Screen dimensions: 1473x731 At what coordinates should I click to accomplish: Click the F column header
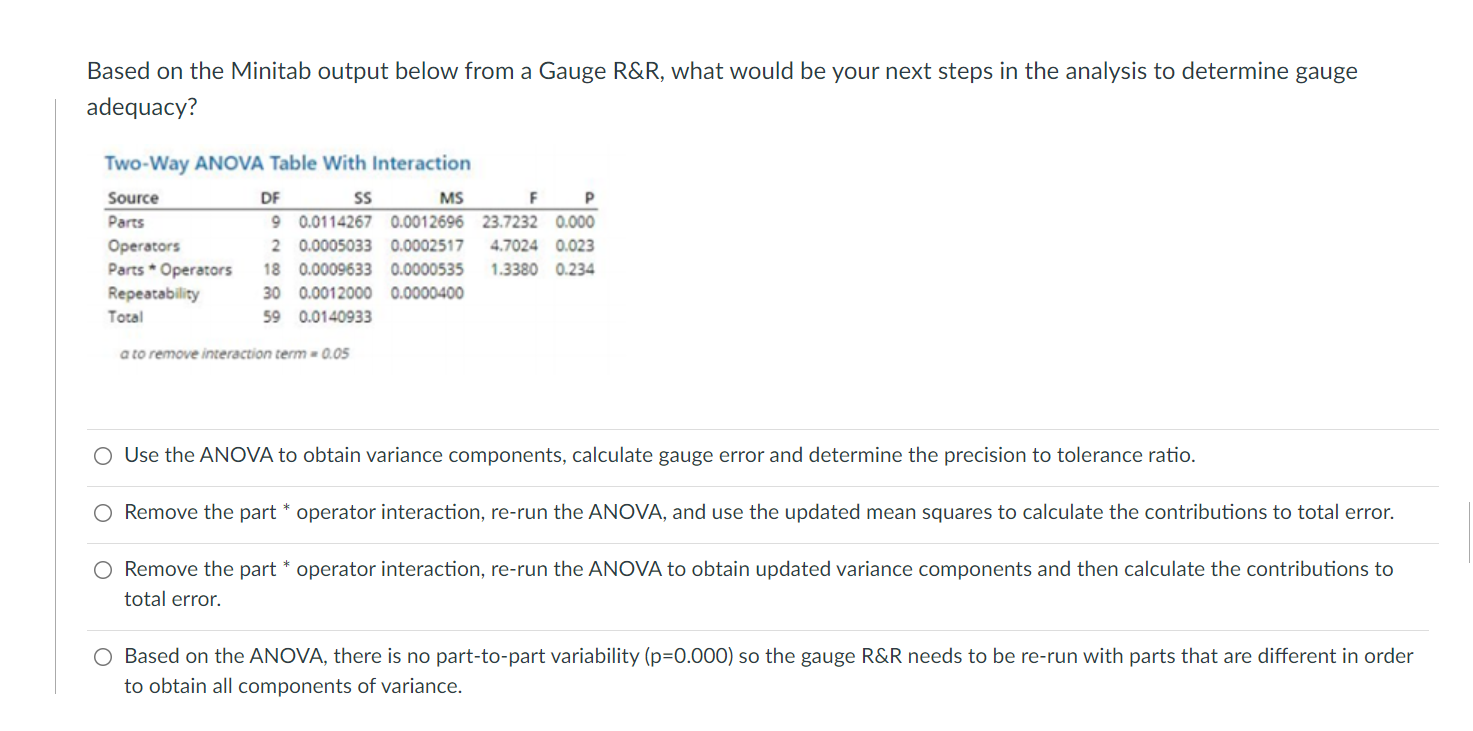532,197
